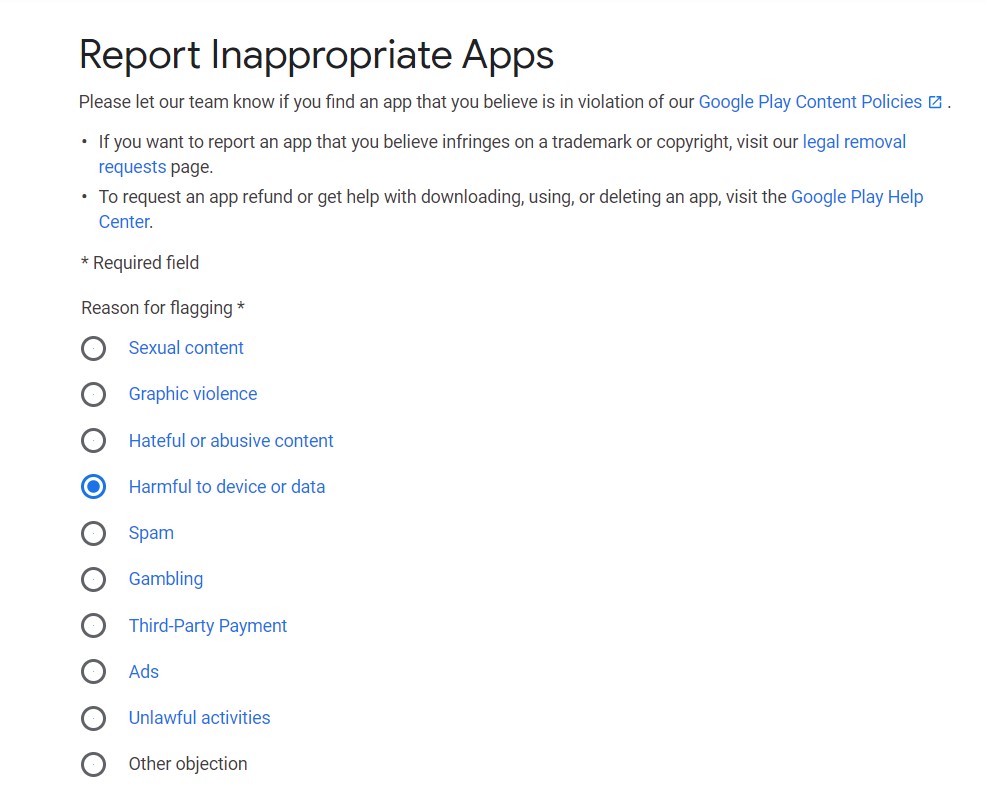Viewport: 986px width, 796px height.
Task: Choose the Ads radio button
Action: 93,672
